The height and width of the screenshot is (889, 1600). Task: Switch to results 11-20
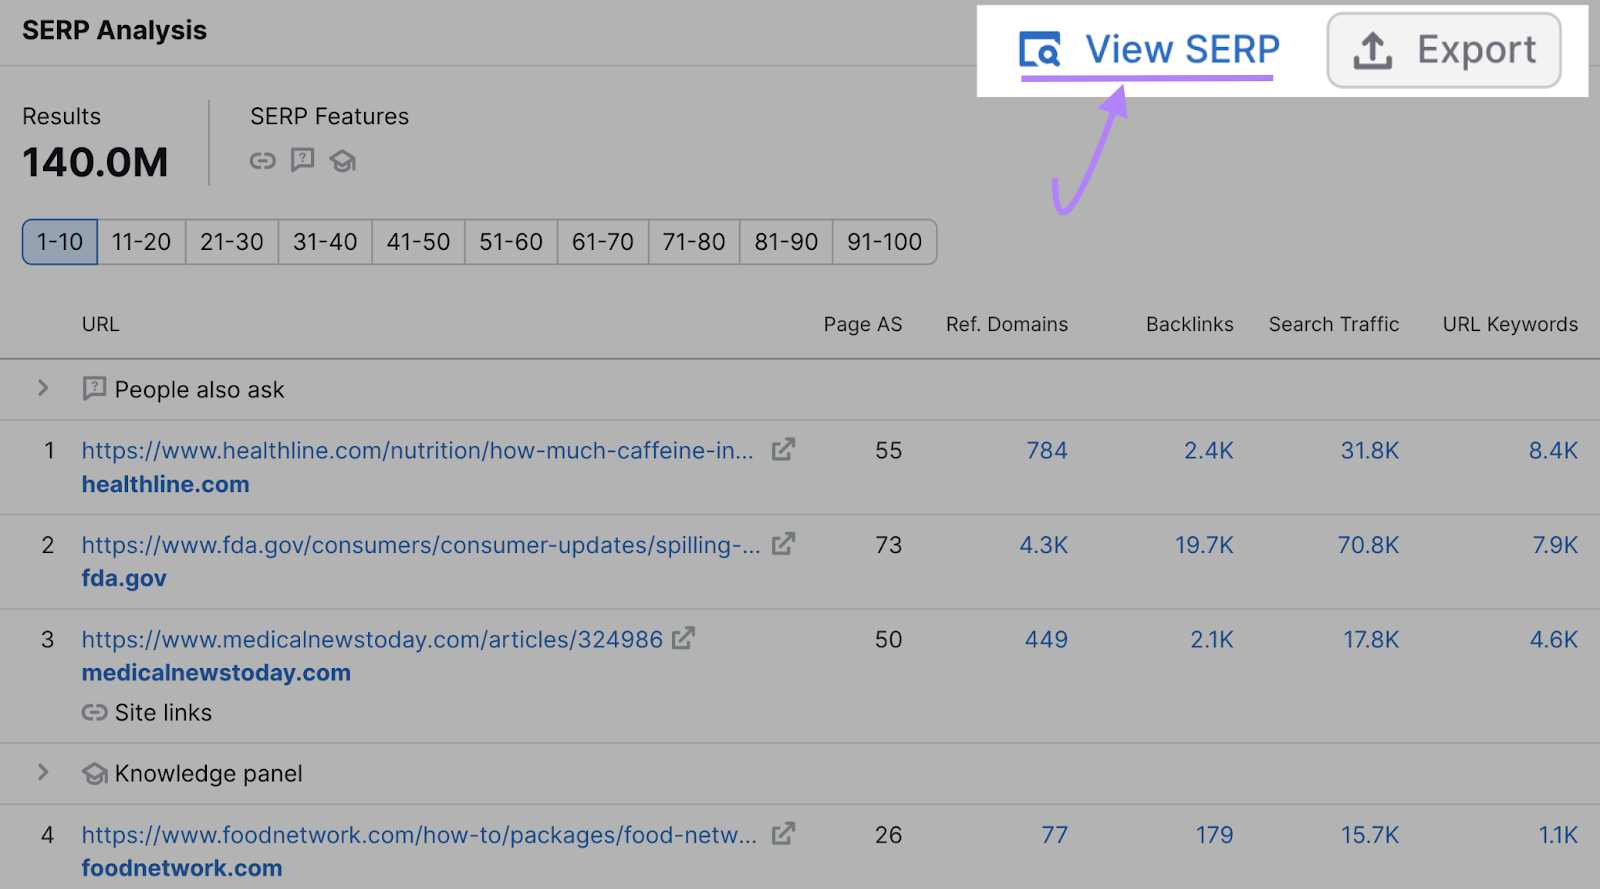click(x=141, y=242)
